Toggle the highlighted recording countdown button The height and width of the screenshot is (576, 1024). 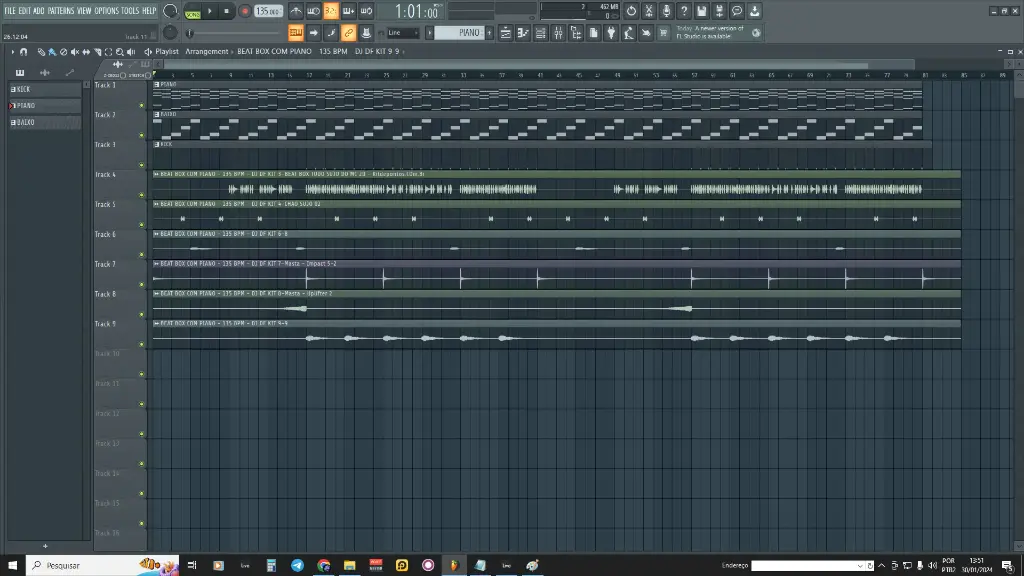(331, 11)
